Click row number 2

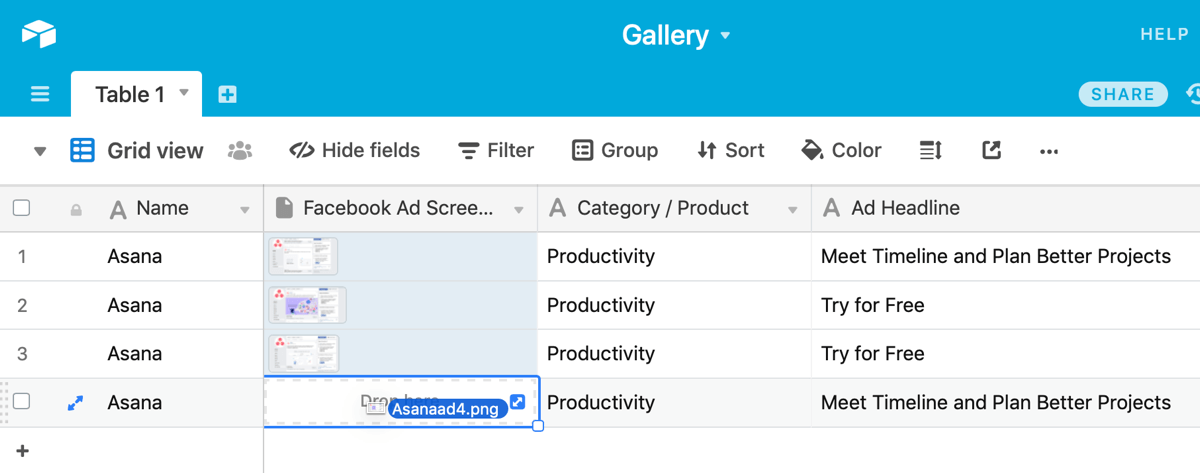pyautogui.click(x=22, y=305)
